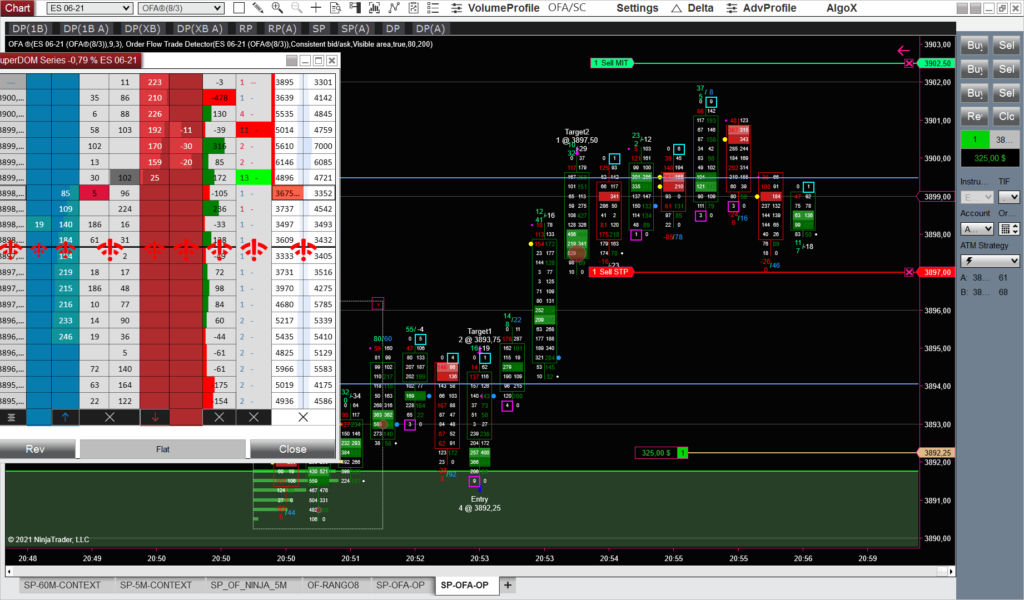Toggle the SP(A) button

355,29
